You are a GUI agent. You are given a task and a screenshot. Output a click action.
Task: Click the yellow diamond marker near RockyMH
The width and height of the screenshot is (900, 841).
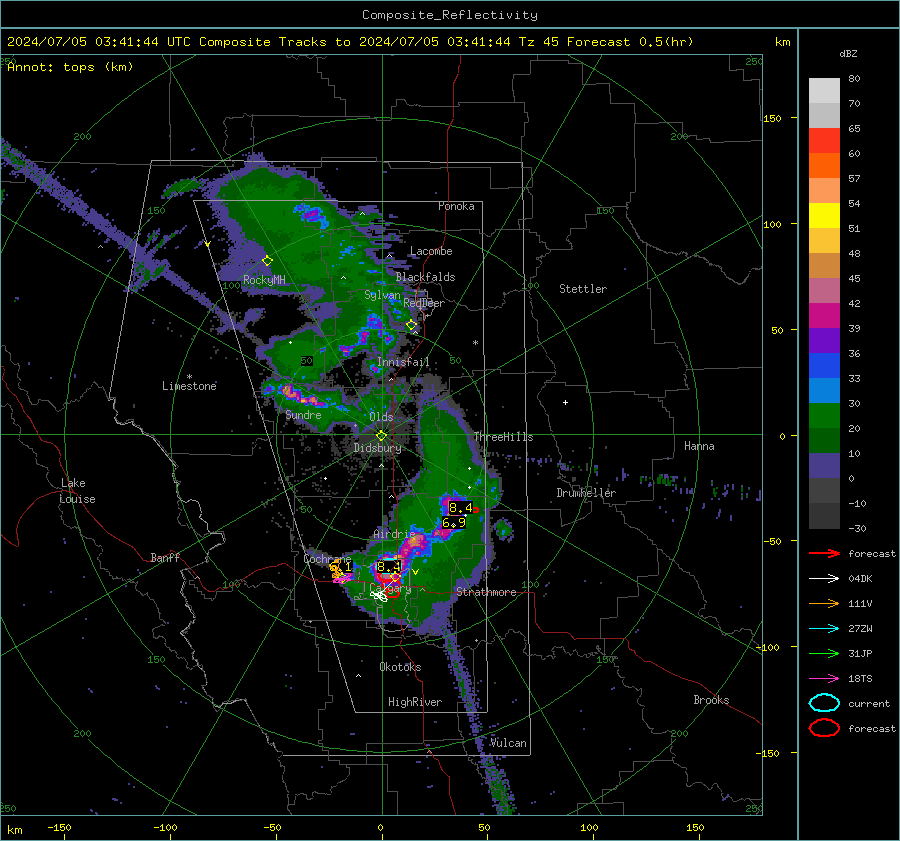click(267, 261)
